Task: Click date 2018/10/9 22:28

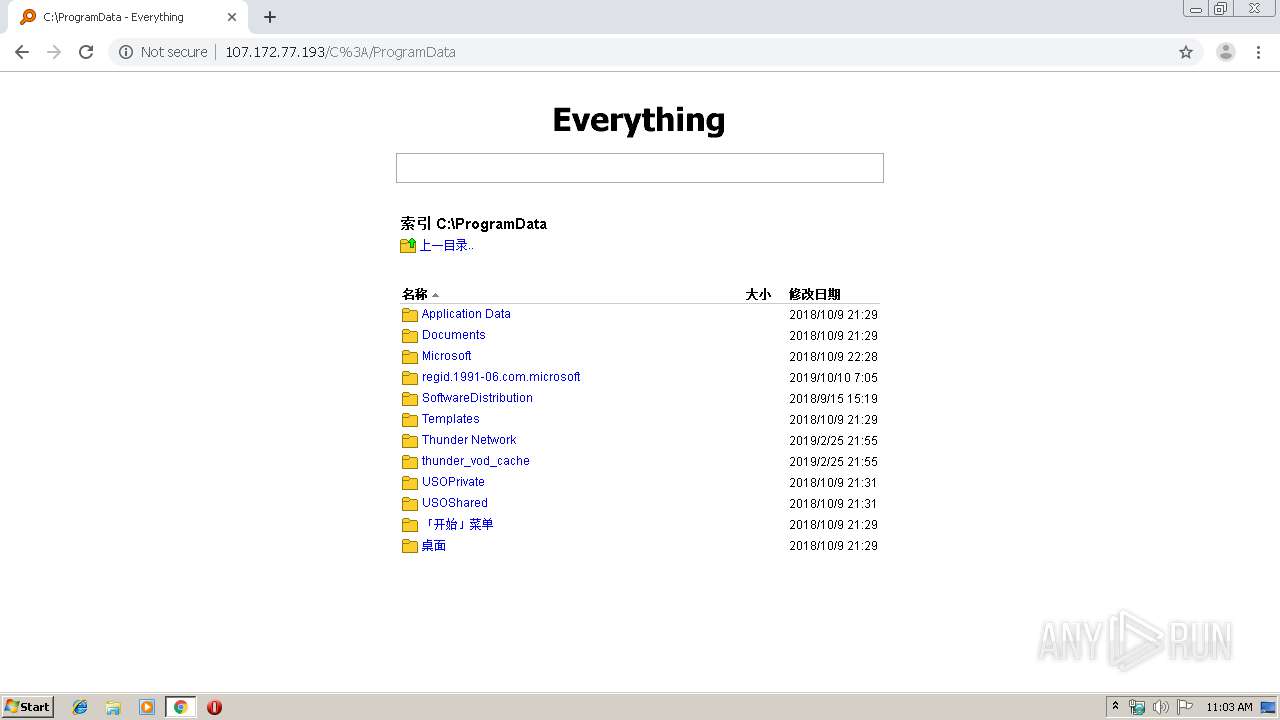Action: [834, 356]
